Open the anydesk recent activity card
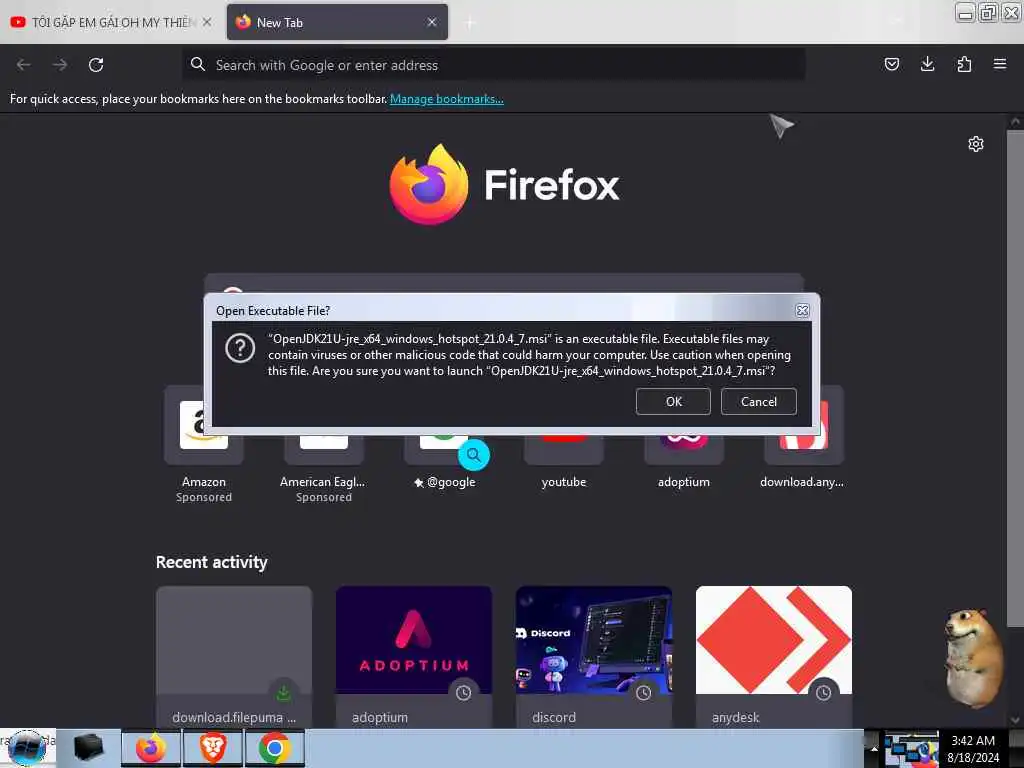 click(774, 657)
